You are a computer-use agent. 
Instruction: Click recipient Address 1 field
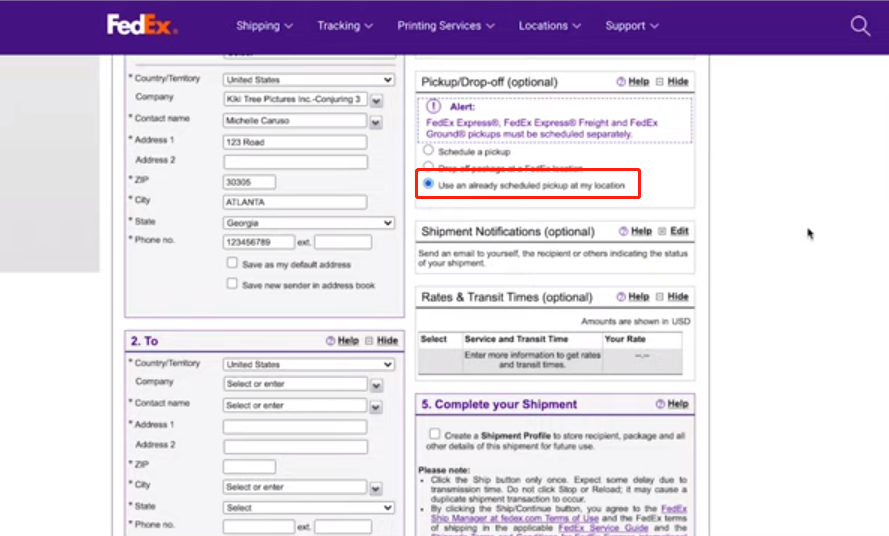(295, 427)
